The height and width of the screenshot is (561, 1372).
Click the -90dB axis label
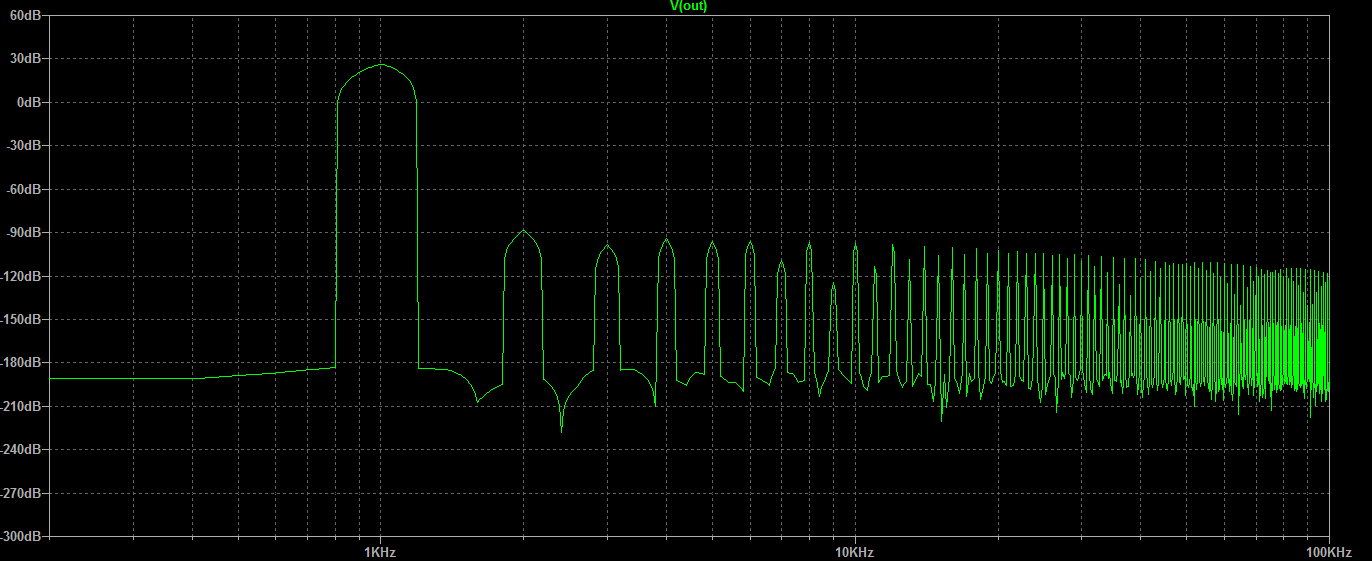(23, 233)
